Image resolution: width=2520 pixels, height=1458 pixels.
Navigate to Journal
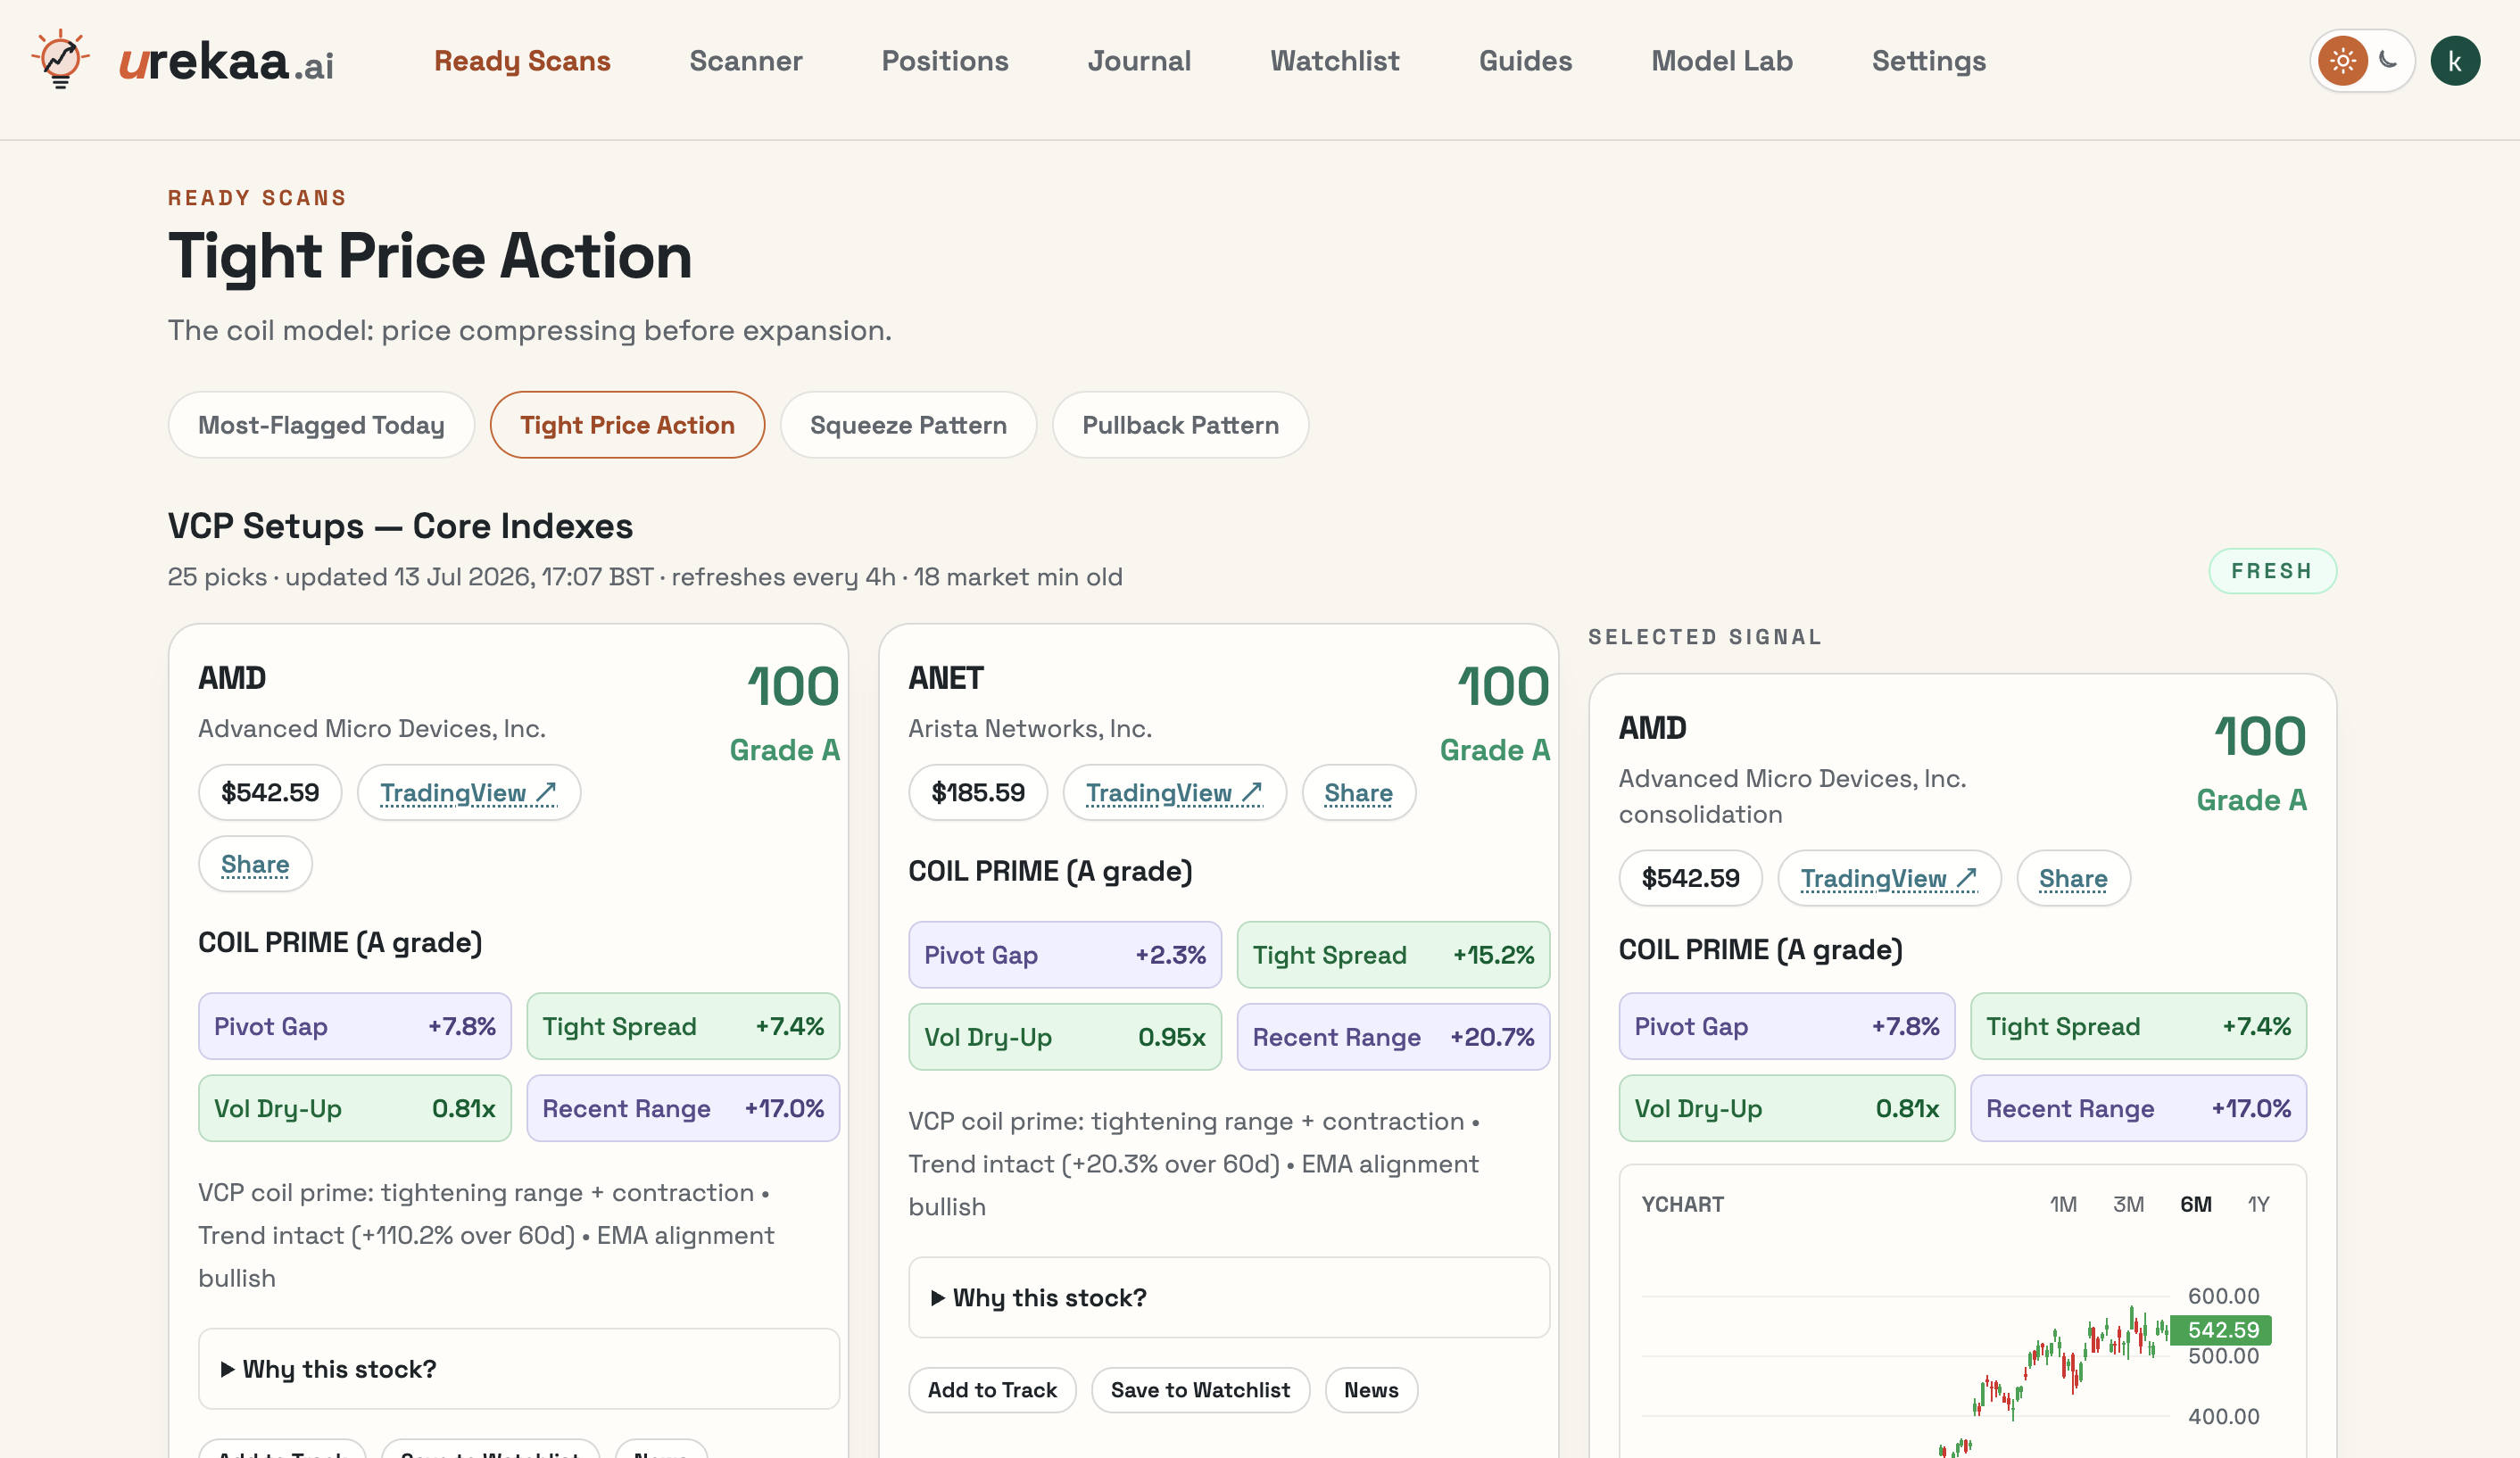coord(1139,61)
